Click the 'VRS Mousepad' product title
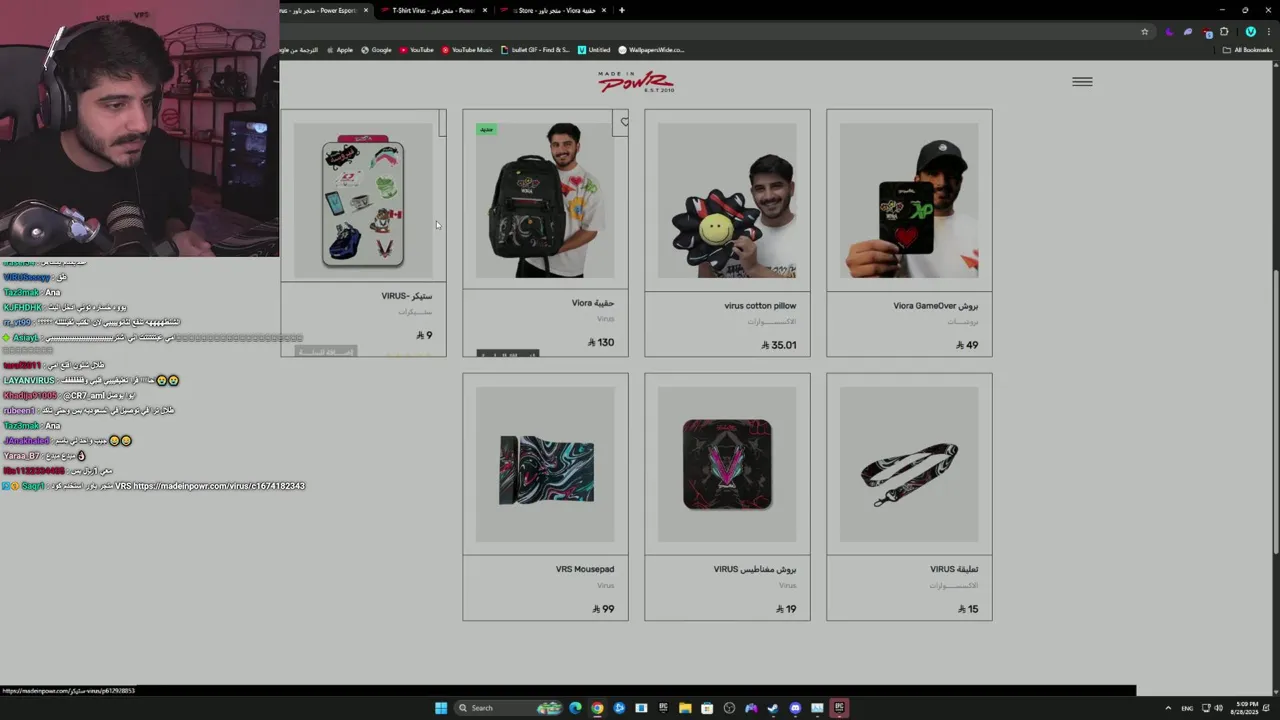 tap(585, 569)
